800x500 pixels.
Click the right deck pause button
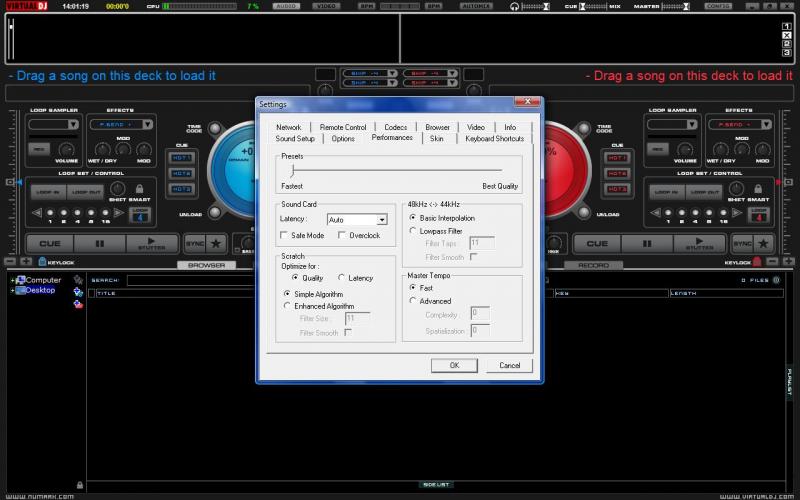tap(646, 244)
